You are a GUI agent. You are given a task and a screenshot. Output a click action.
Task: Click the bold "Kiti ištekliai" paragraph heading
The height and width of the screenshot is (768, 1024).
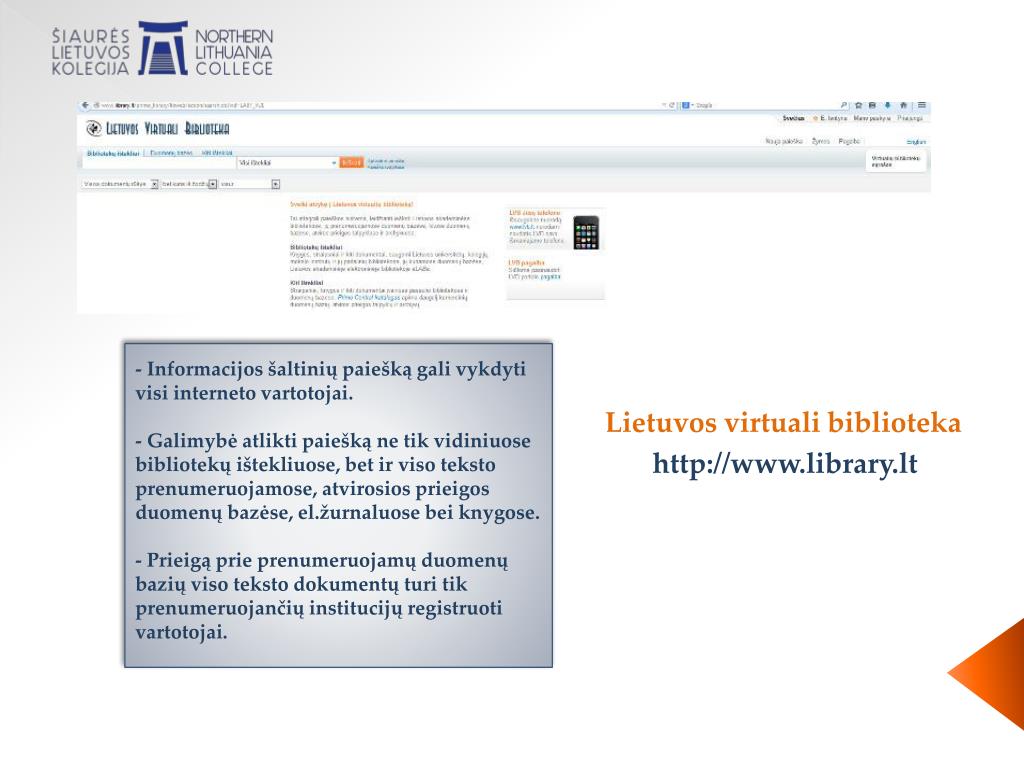(x=307, y=283)
